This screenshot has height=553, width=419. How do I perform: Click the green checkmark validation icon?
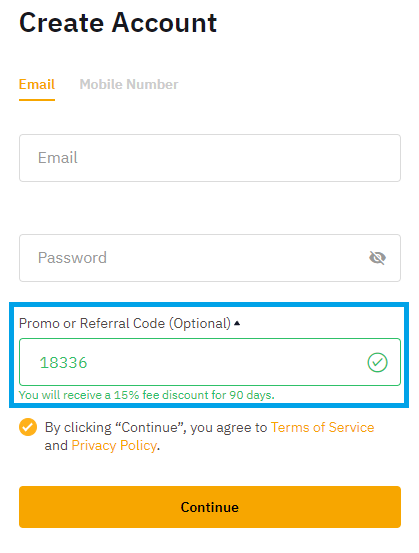point(377,362)
